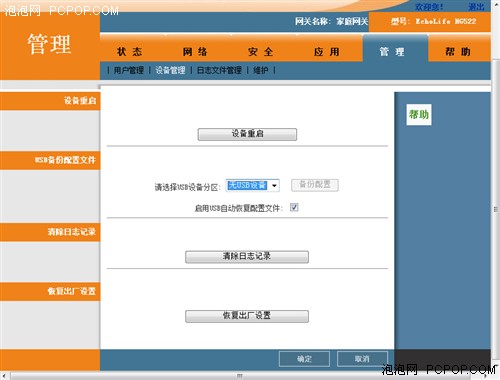Click the 设备重启 button

click(247, 134)
